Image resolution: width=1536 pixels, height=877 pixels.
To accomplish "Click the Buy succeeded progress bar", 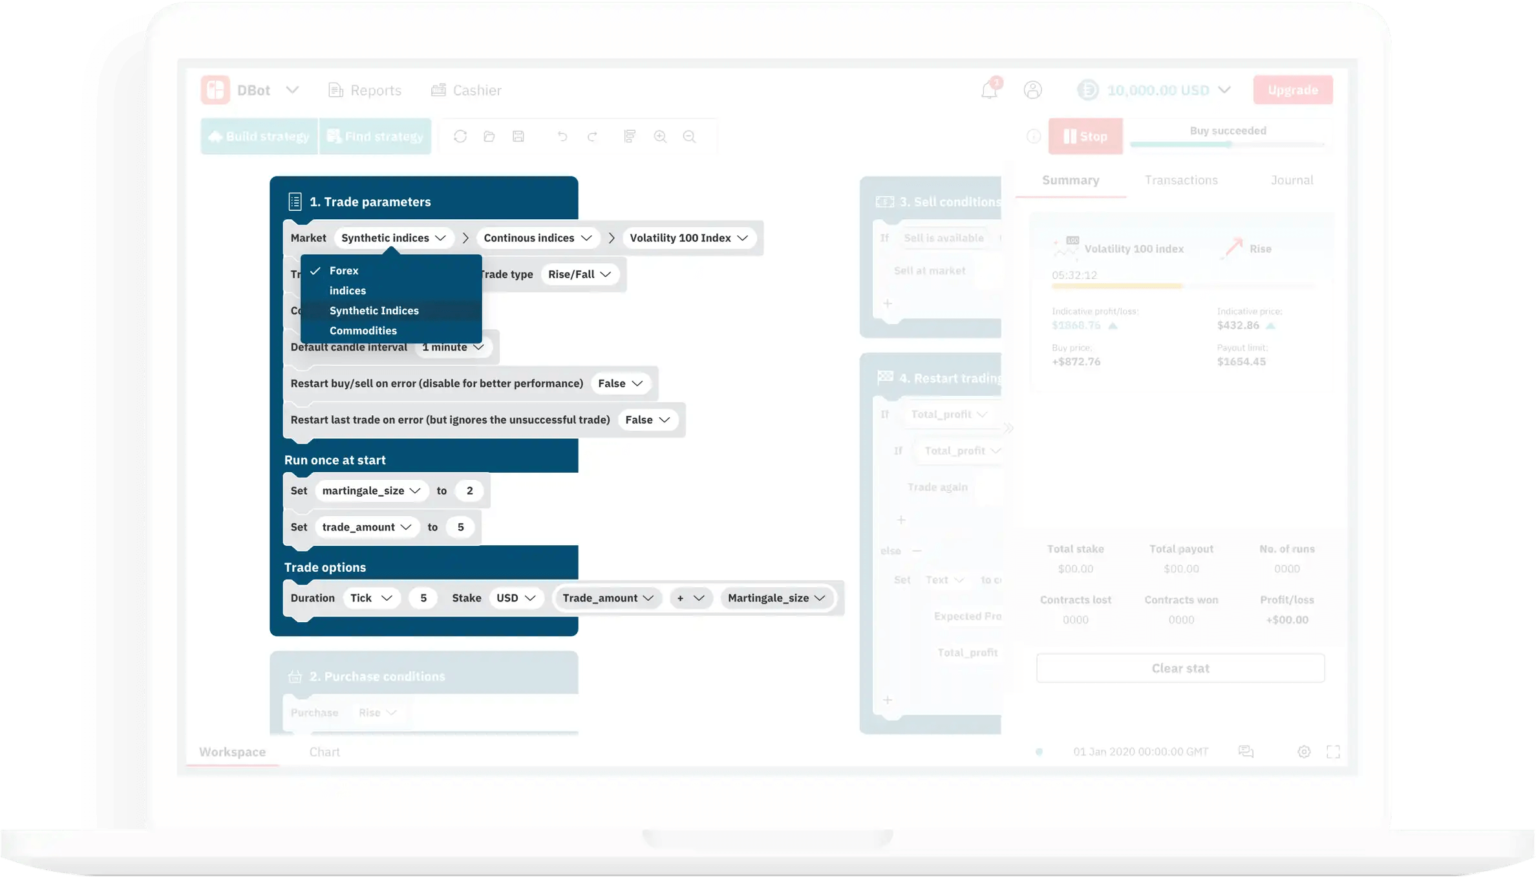I will (1228, 145).
